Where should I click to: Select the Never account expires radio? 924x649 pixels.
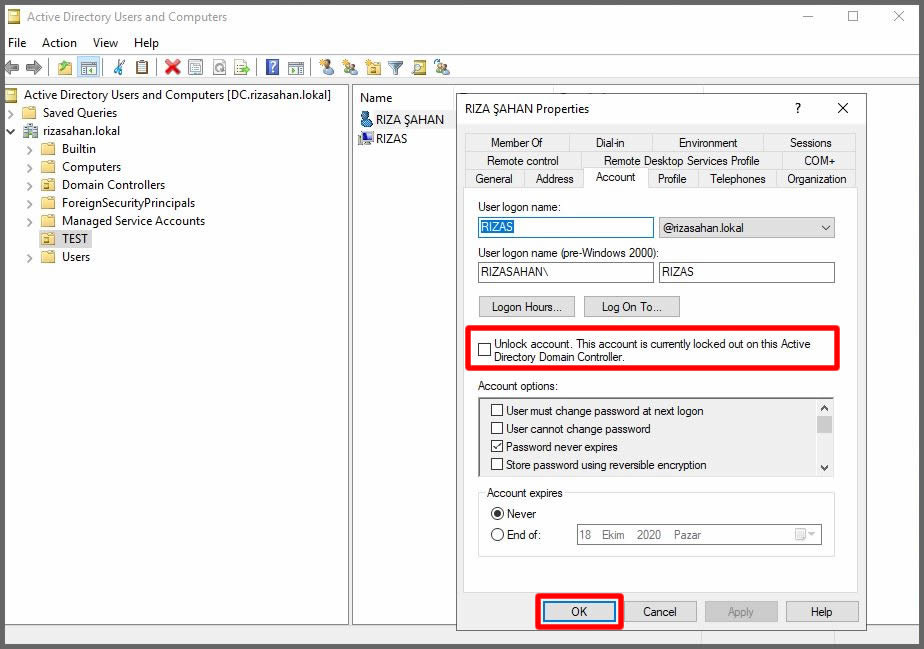[x=497, y=513]
